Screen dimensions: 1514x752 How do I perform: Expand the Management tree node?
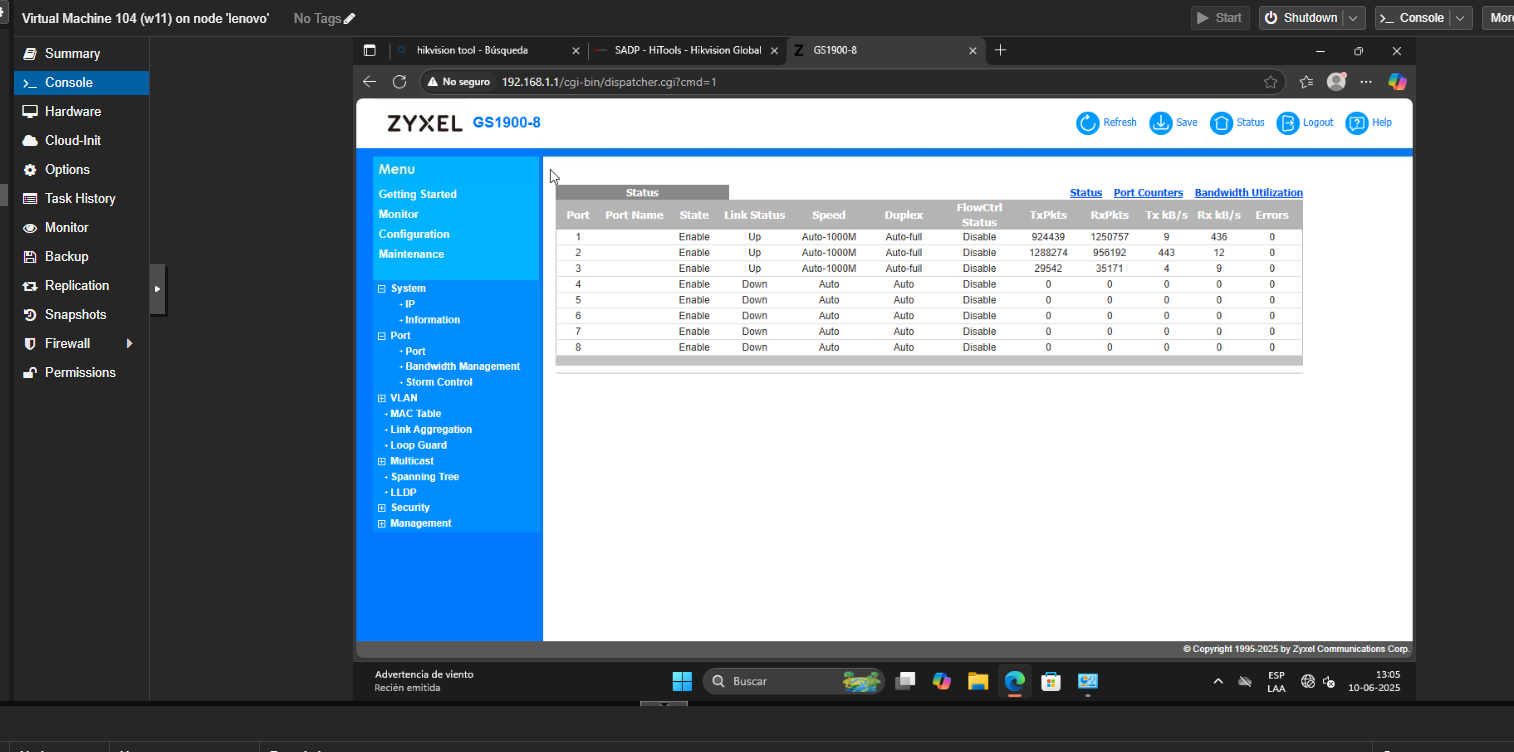381,524
